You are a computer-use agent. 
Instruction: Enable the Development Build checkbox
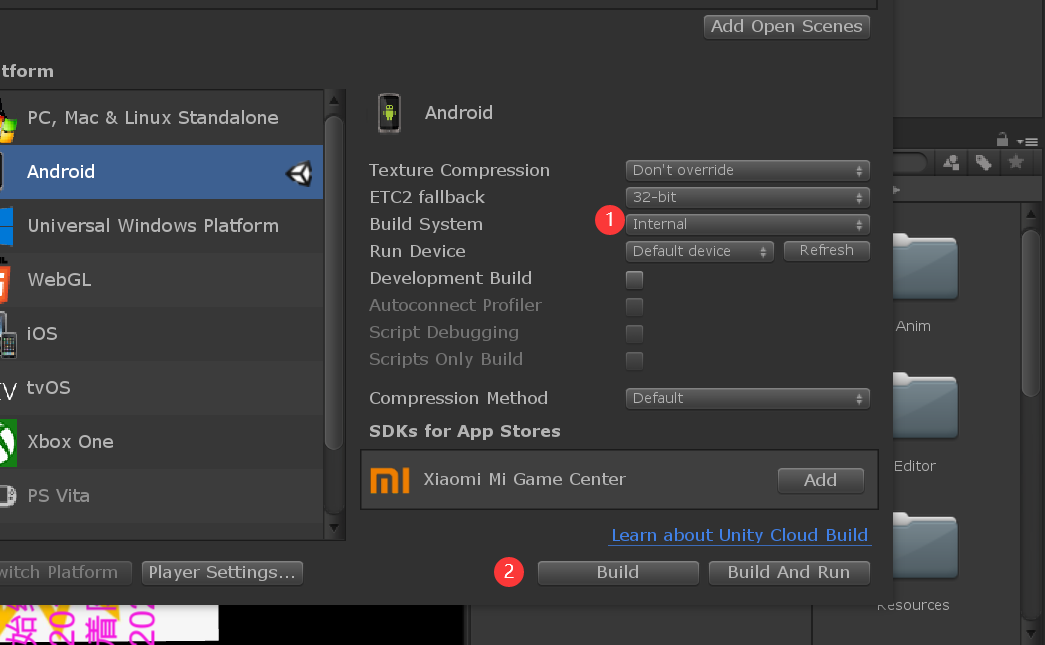tap(634, 280)
